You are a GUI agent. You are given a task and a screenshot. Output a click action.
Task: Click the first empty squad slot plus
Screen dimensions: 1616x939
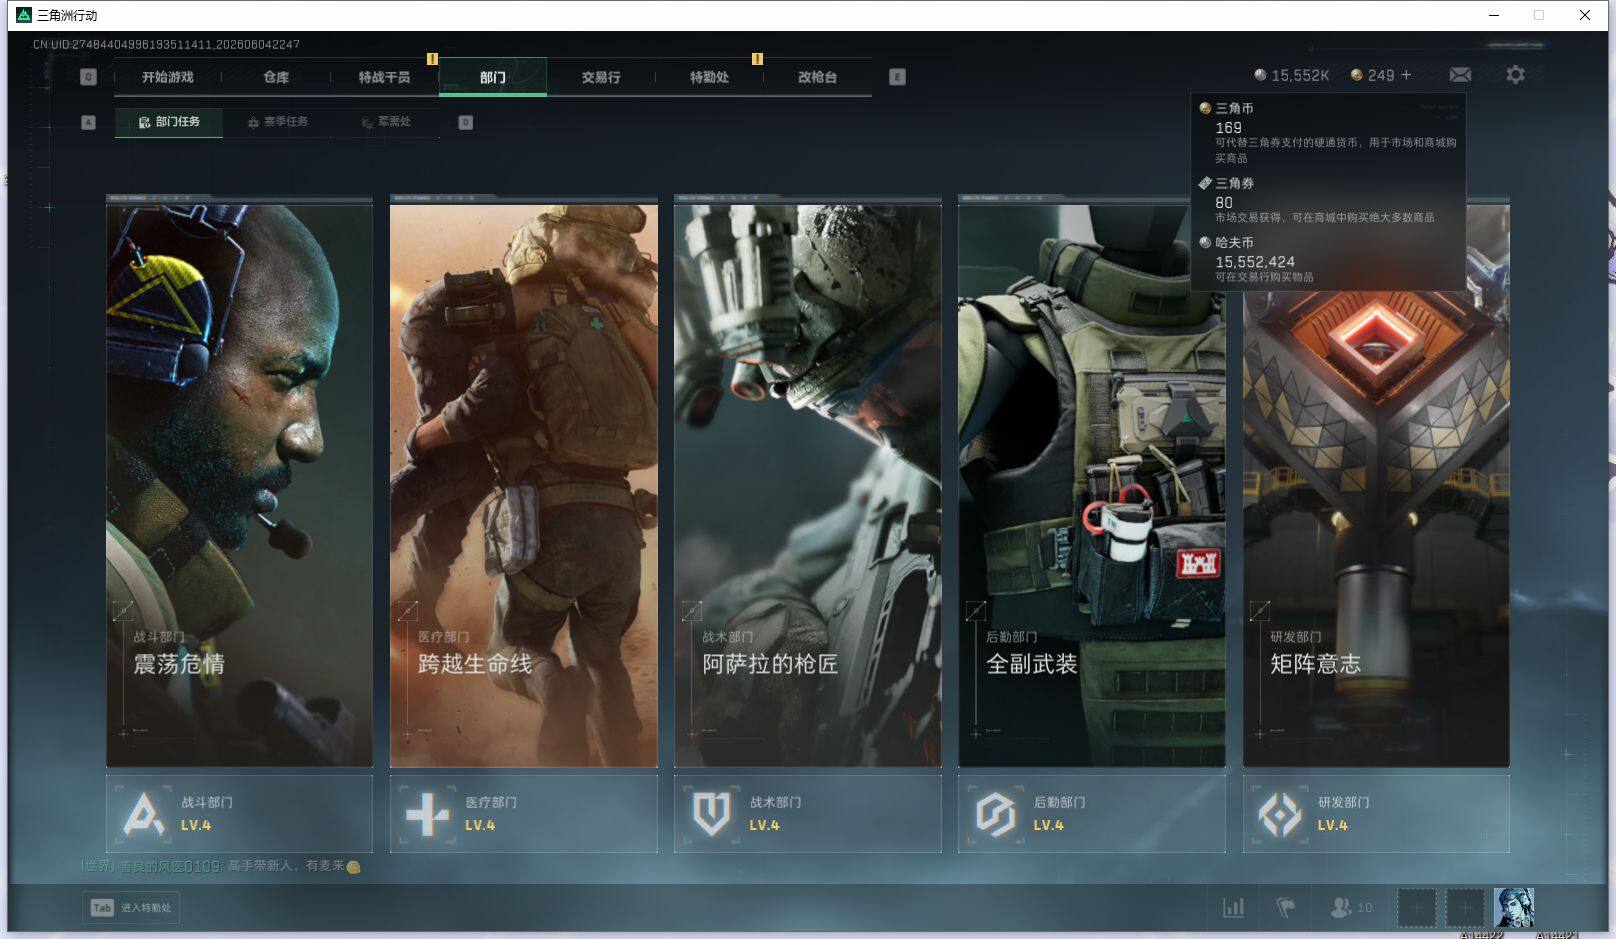[1417, 908]
